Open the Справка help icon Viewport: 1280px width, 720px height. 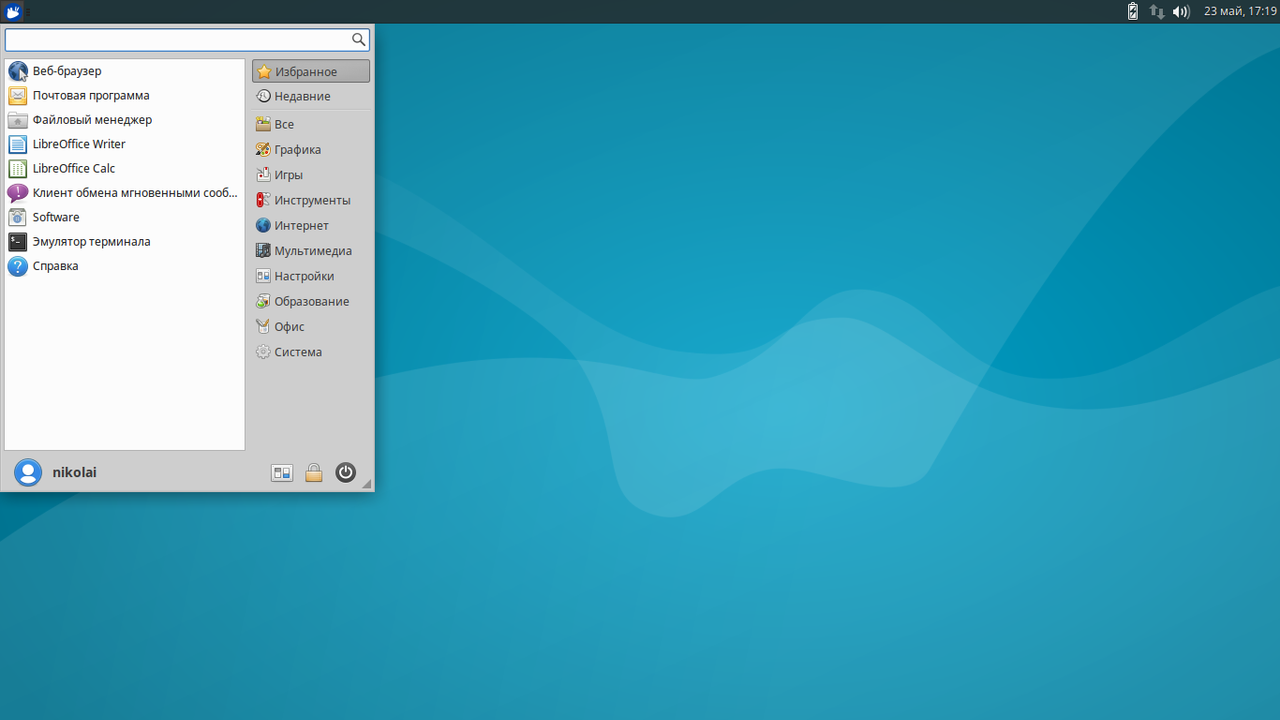click(17, 266)
